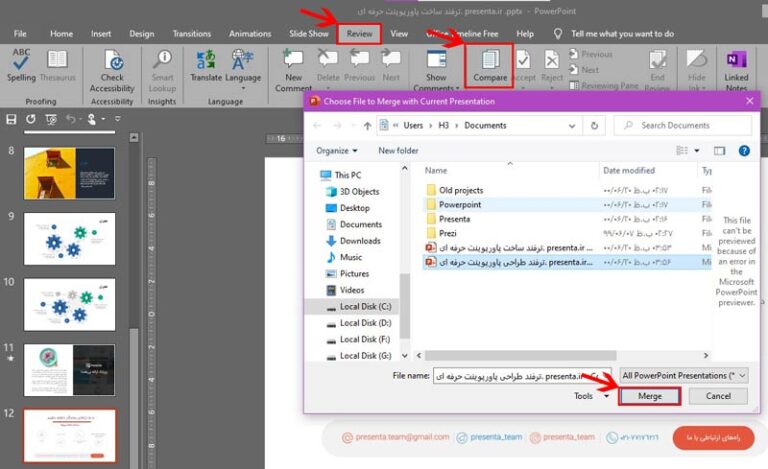Open the Prezi folder
This screenshot has height=469, width=768.
click(448, 233)
